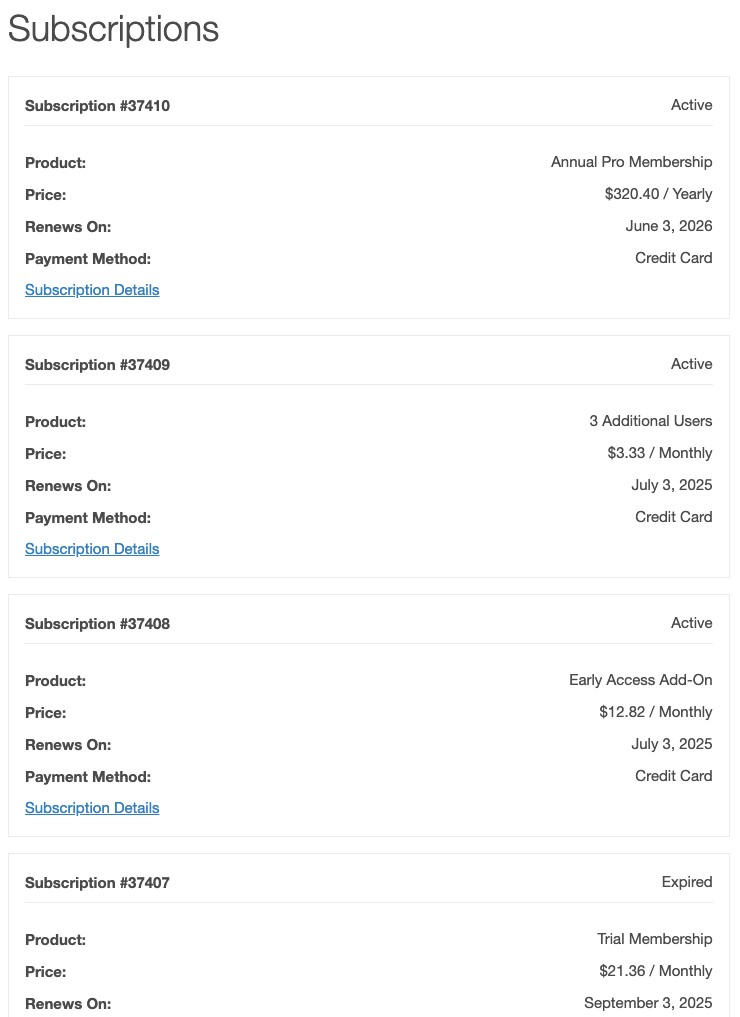Click the Subscriptions page heading

tap(113, 29)
